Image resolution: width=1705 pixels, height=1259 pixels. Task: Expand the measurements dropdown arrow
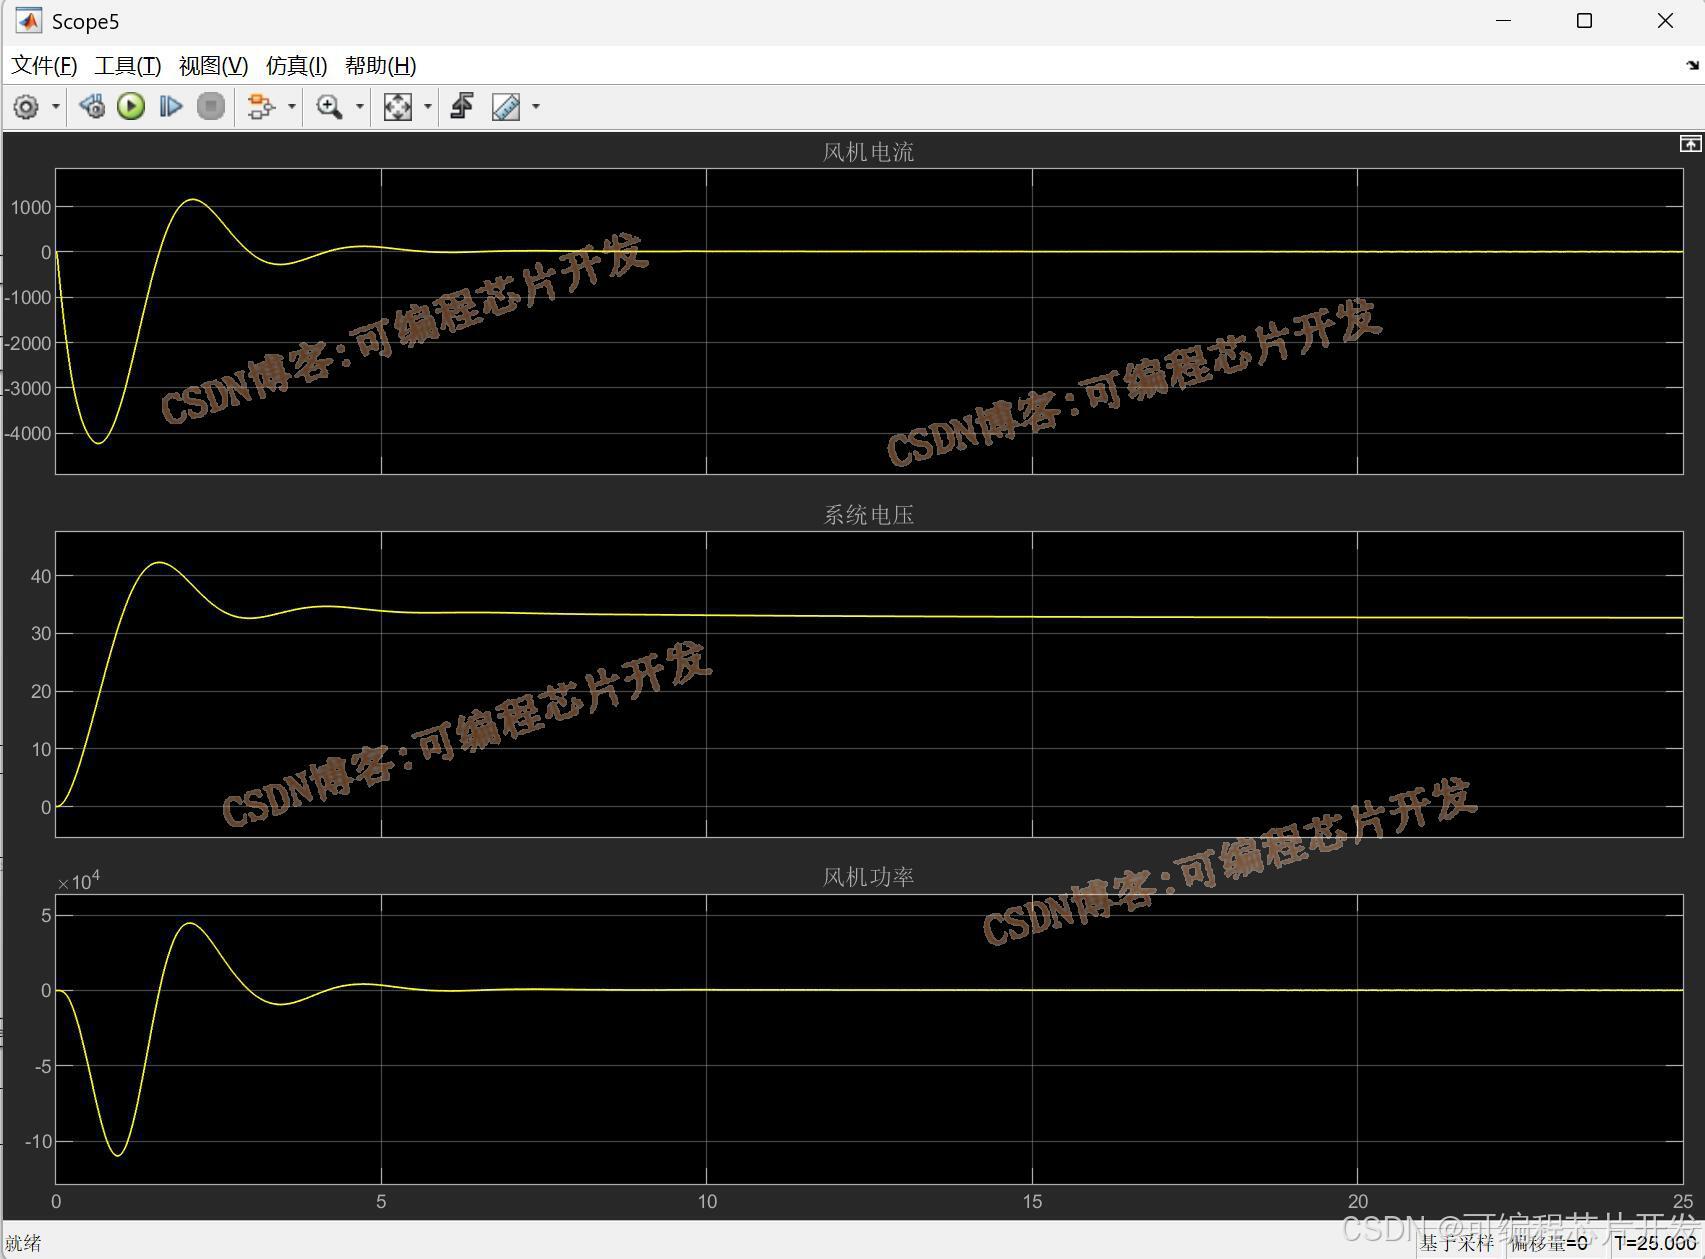[536, 107]
